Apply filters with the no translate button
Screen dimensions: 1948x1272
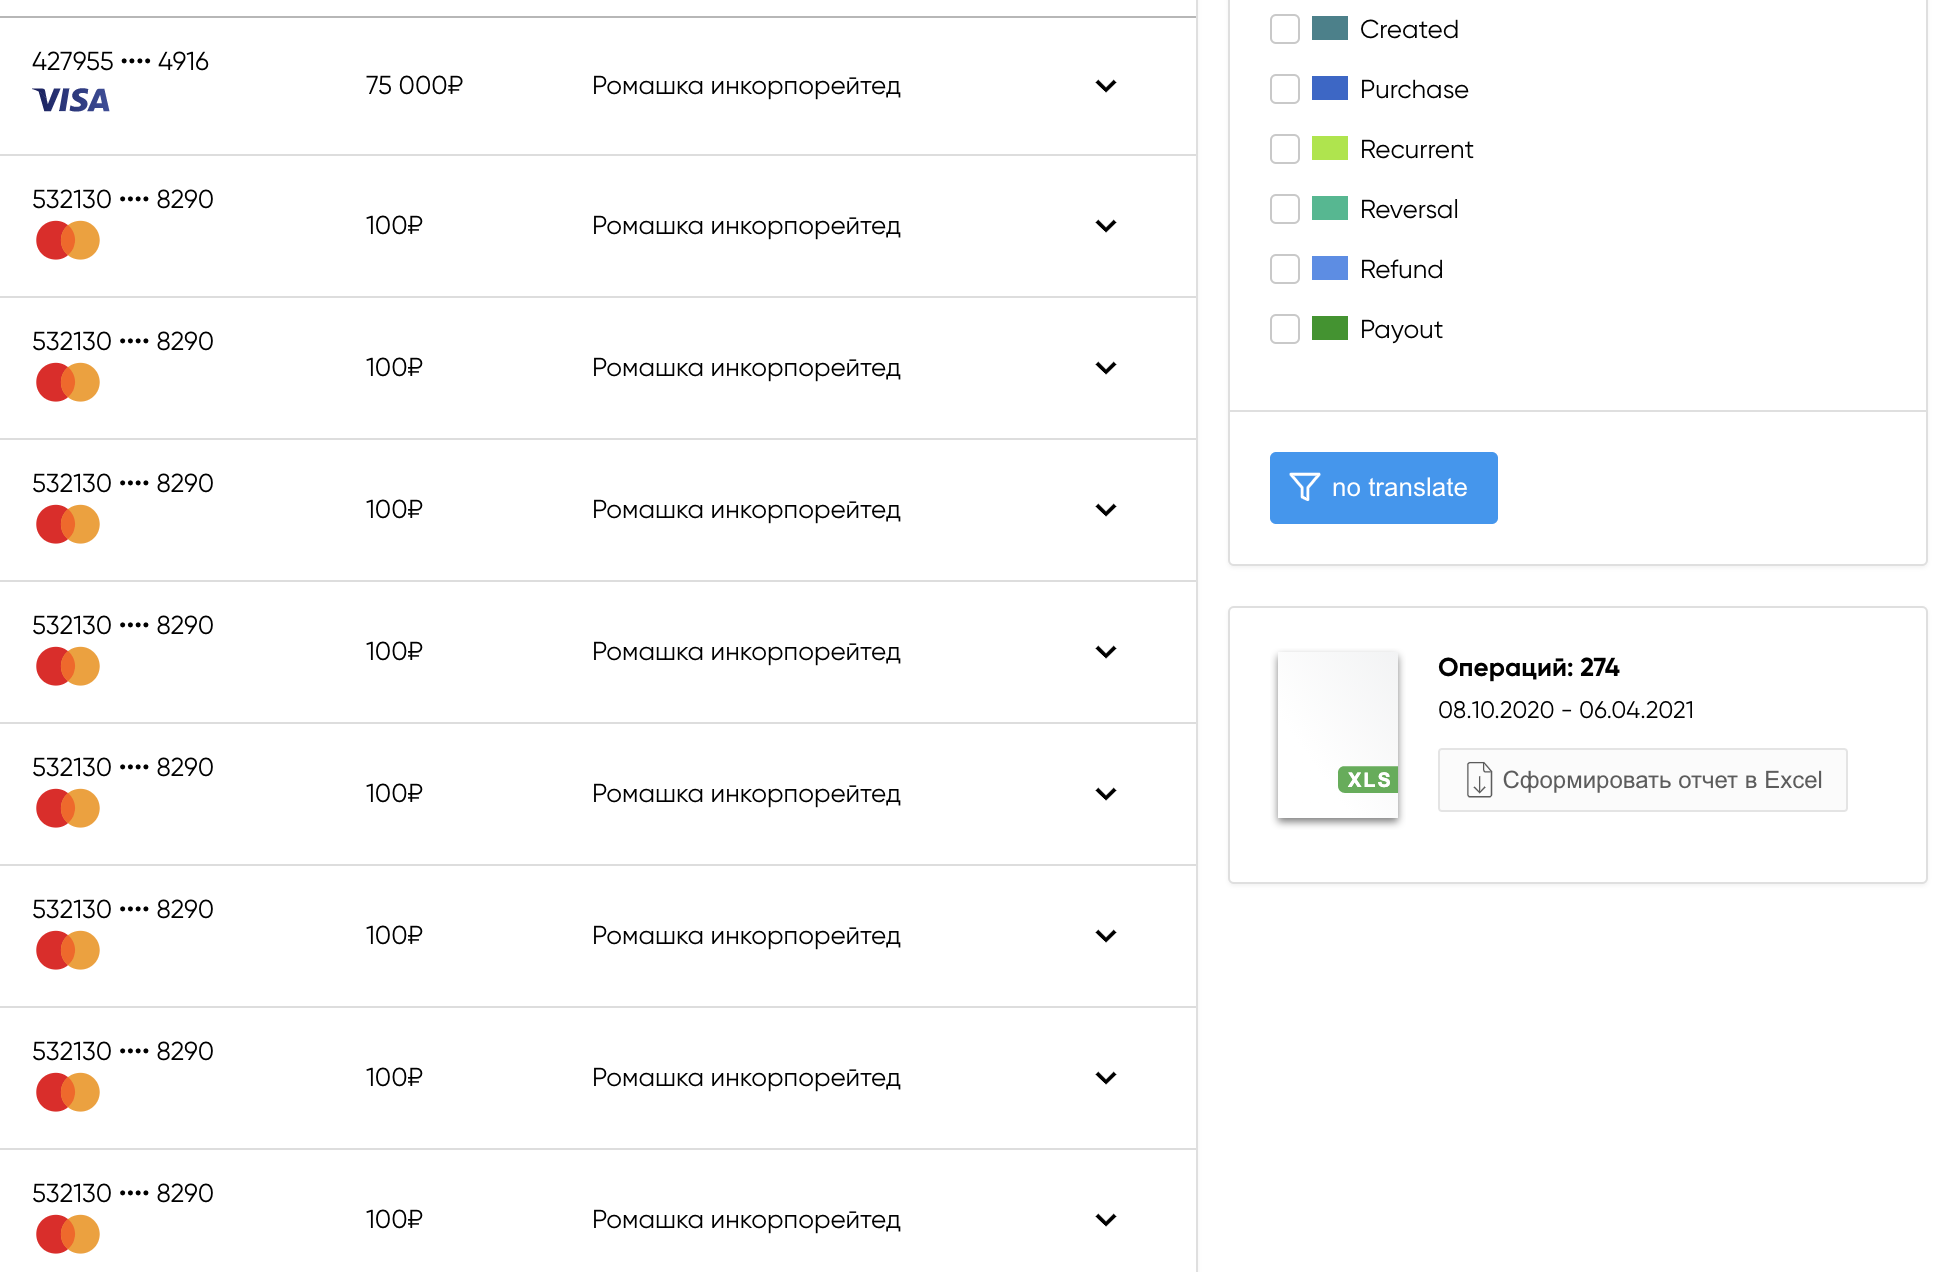pyautogui.click(x=1383, y=487)
